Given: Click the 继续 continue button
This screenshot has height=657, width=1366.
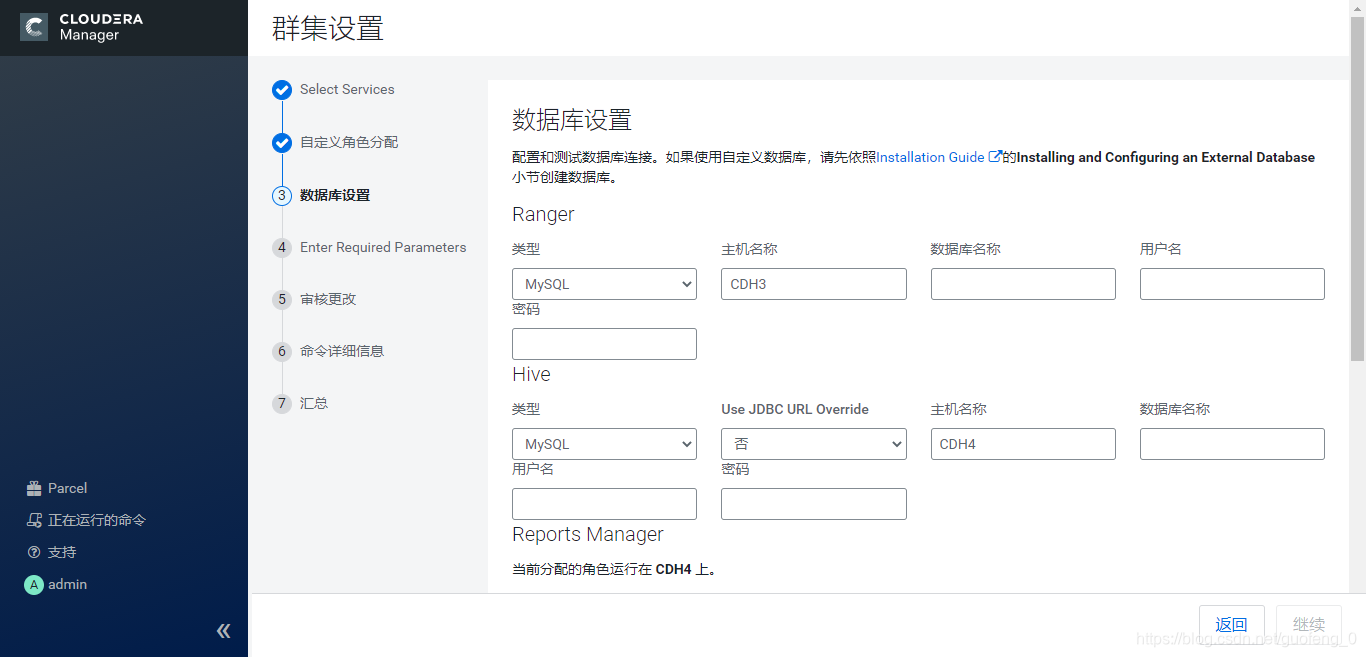Looking at the screenshot, I should [1309, 625].
